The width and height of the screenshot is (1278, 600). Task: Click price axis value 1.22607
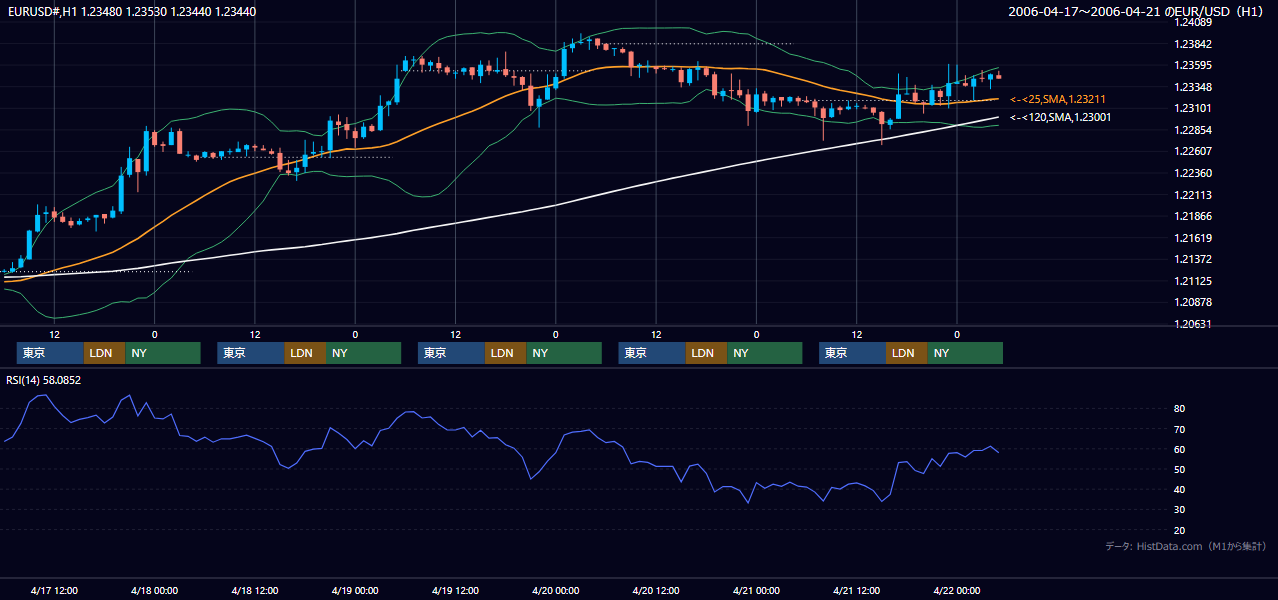pyautogui.click(x=1192, y=151)
